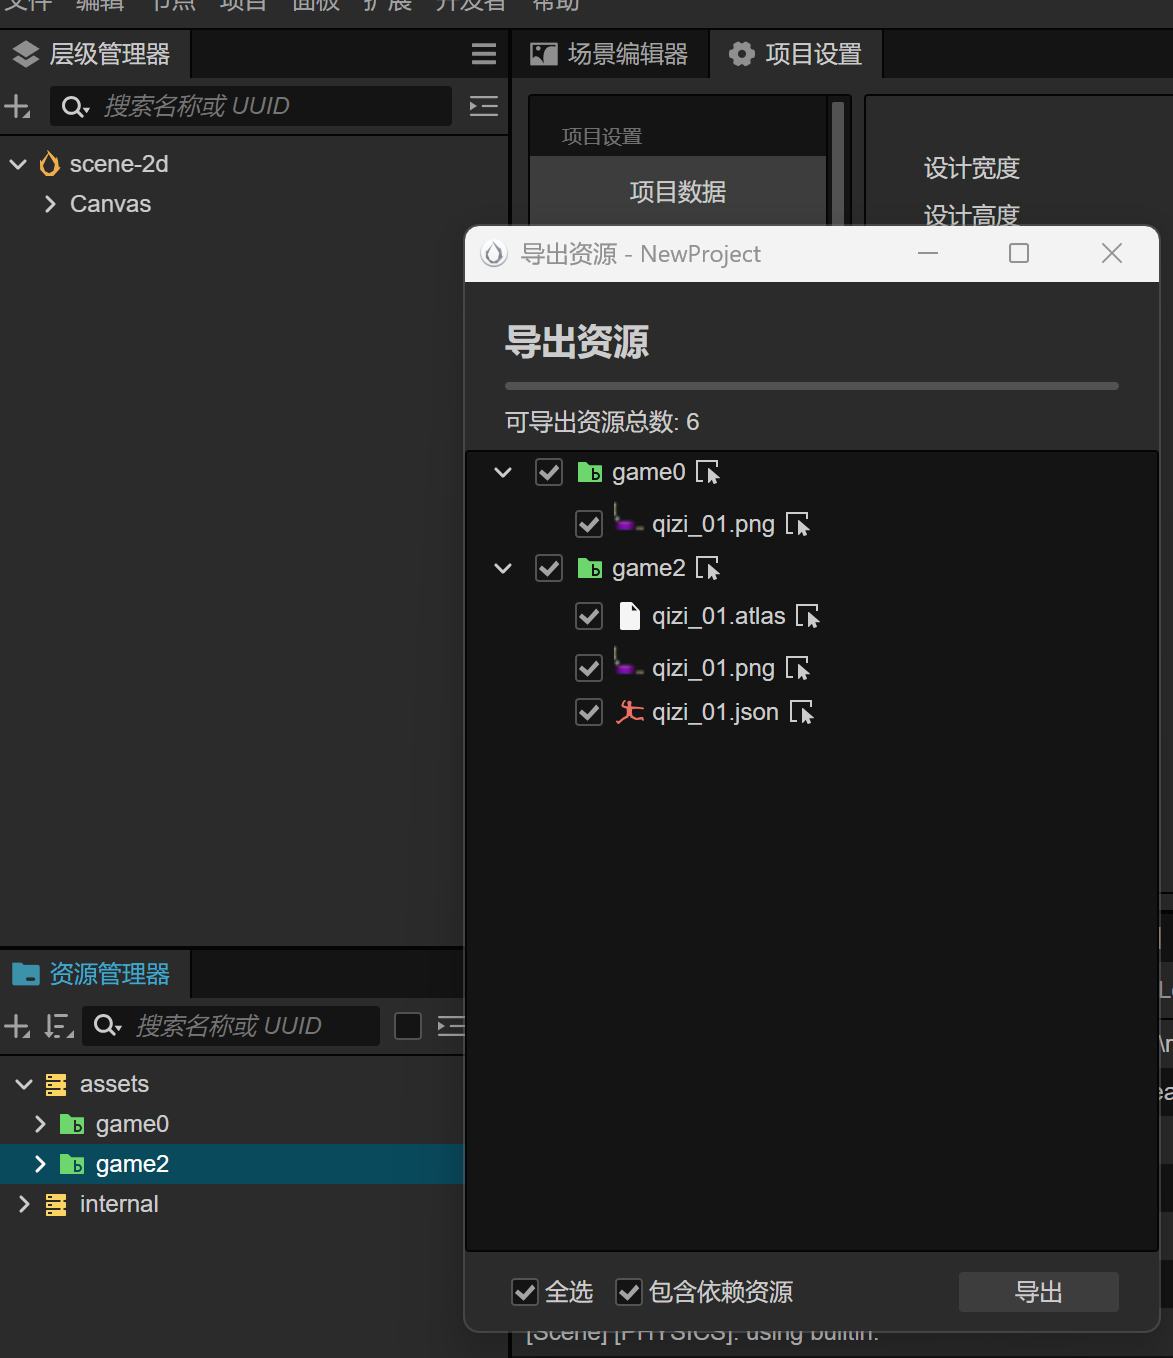This screenshot has height=1358, width=1173.
Task: Collapse the assets root in Assets panel
Action: point(24,1084)
